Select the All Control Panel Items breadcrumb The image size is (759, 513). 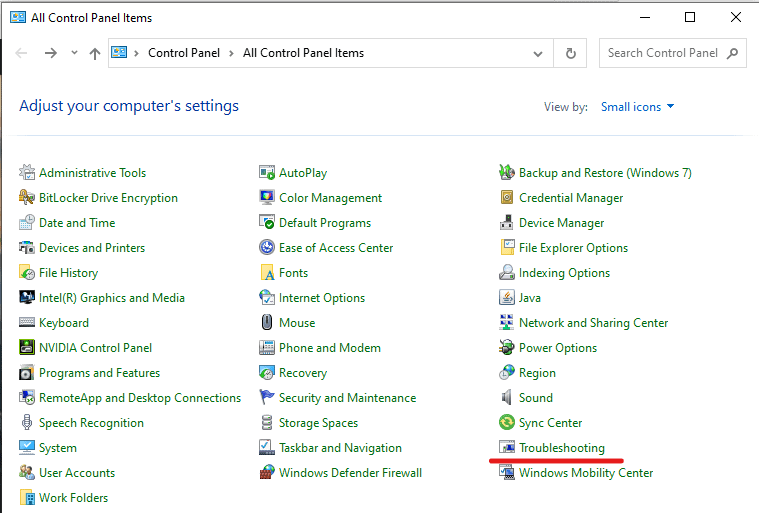pyautogui.click(x=304, y=53)
